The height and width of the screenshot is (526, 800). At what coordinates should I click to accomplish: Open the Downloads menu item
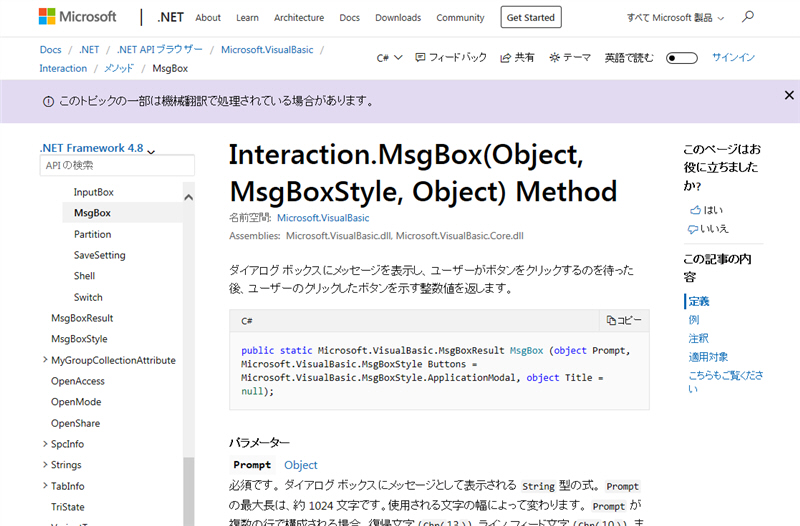(x=398, y=18)
